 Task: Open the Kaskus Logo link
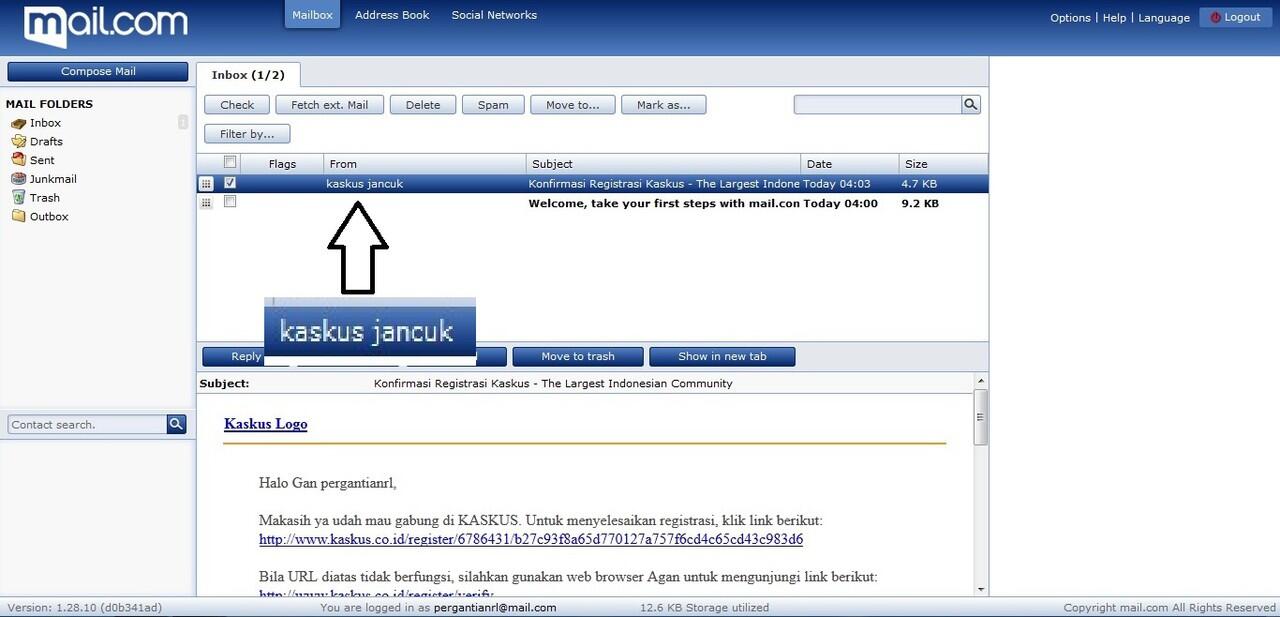pos(265,424)
